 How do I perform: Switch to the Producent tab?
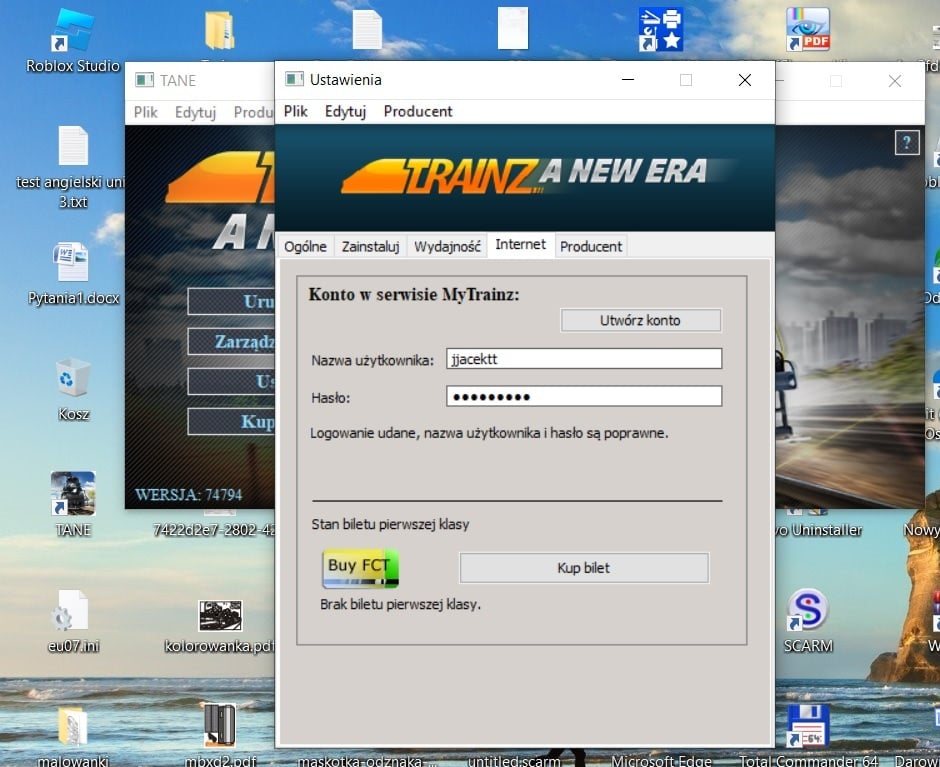(x=591, y=246)
